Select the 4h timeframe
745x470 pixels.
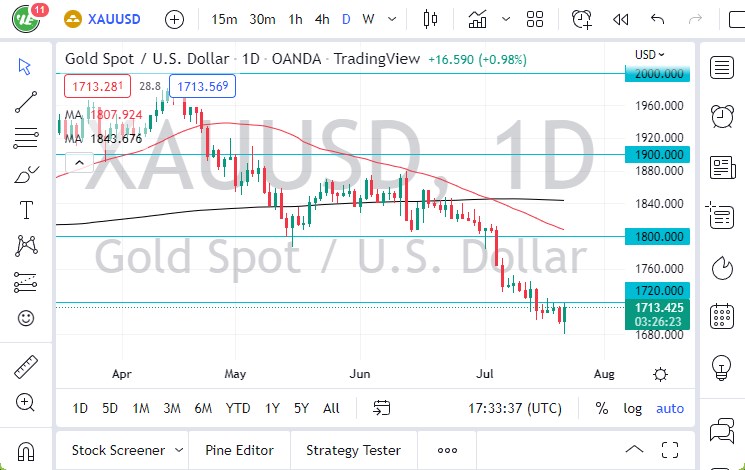(321, 19)
